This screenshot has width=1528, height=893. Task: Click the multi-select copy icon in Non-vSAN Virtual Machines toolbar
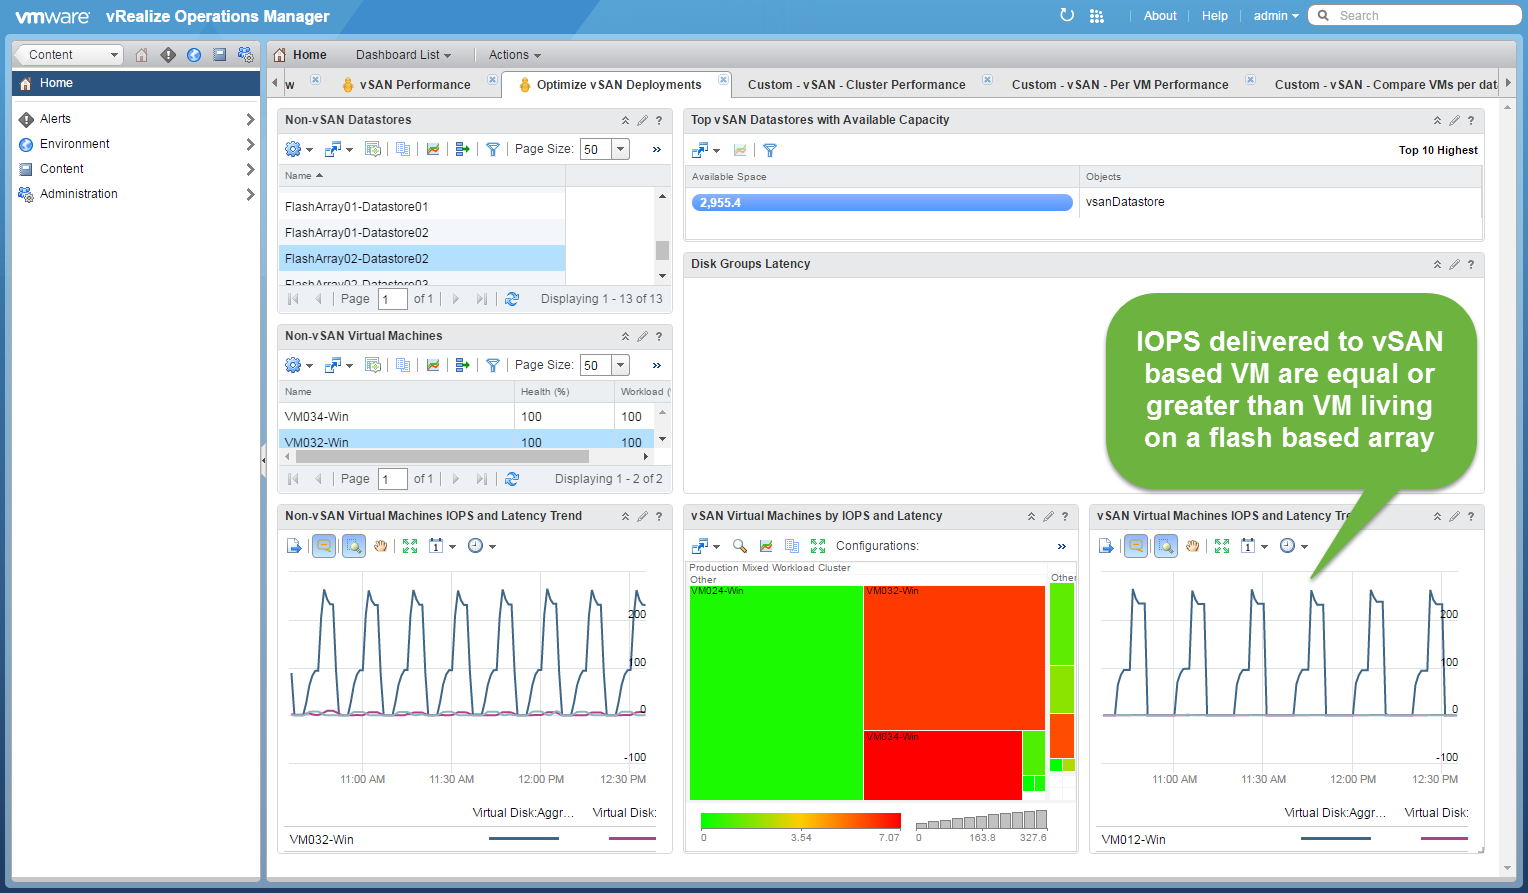[x=403, y=365]
